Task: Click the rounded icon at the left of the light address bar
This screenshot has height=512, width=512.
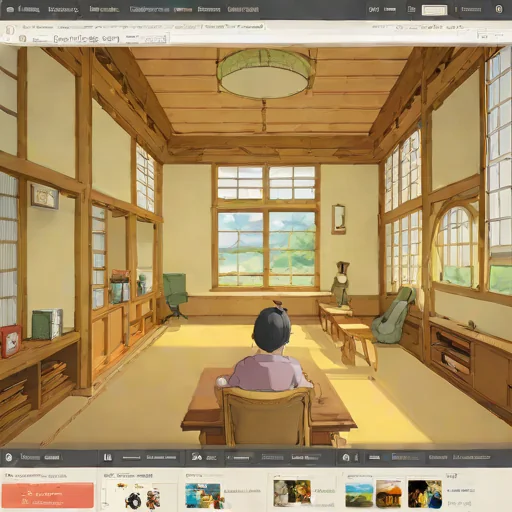Action: point(10,30)
